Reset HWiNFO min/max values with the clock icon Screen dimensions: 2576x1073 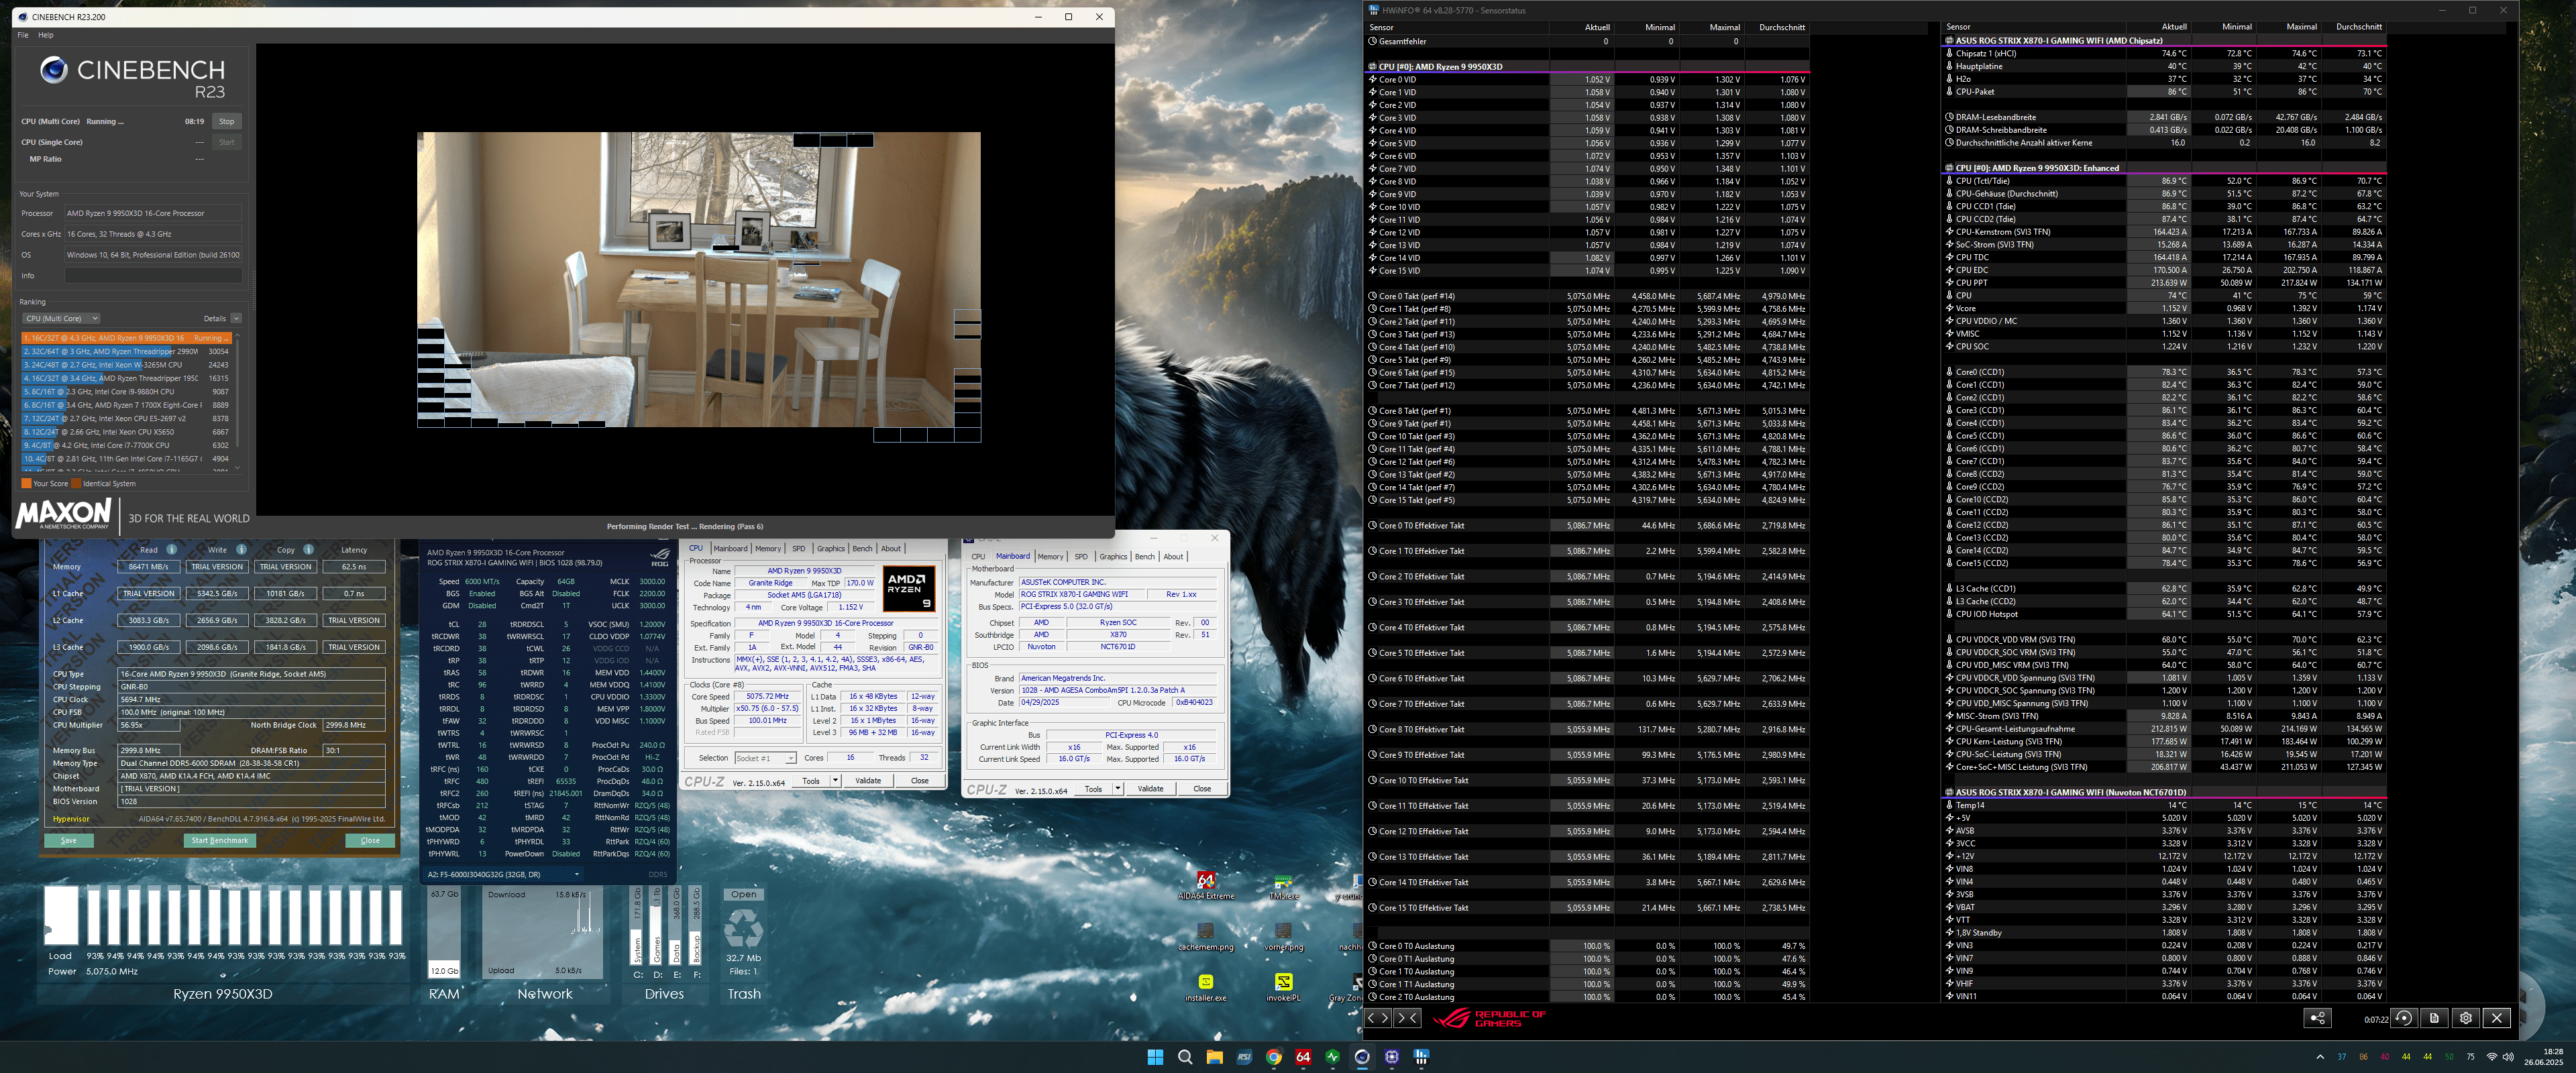pos(2403,1018)
